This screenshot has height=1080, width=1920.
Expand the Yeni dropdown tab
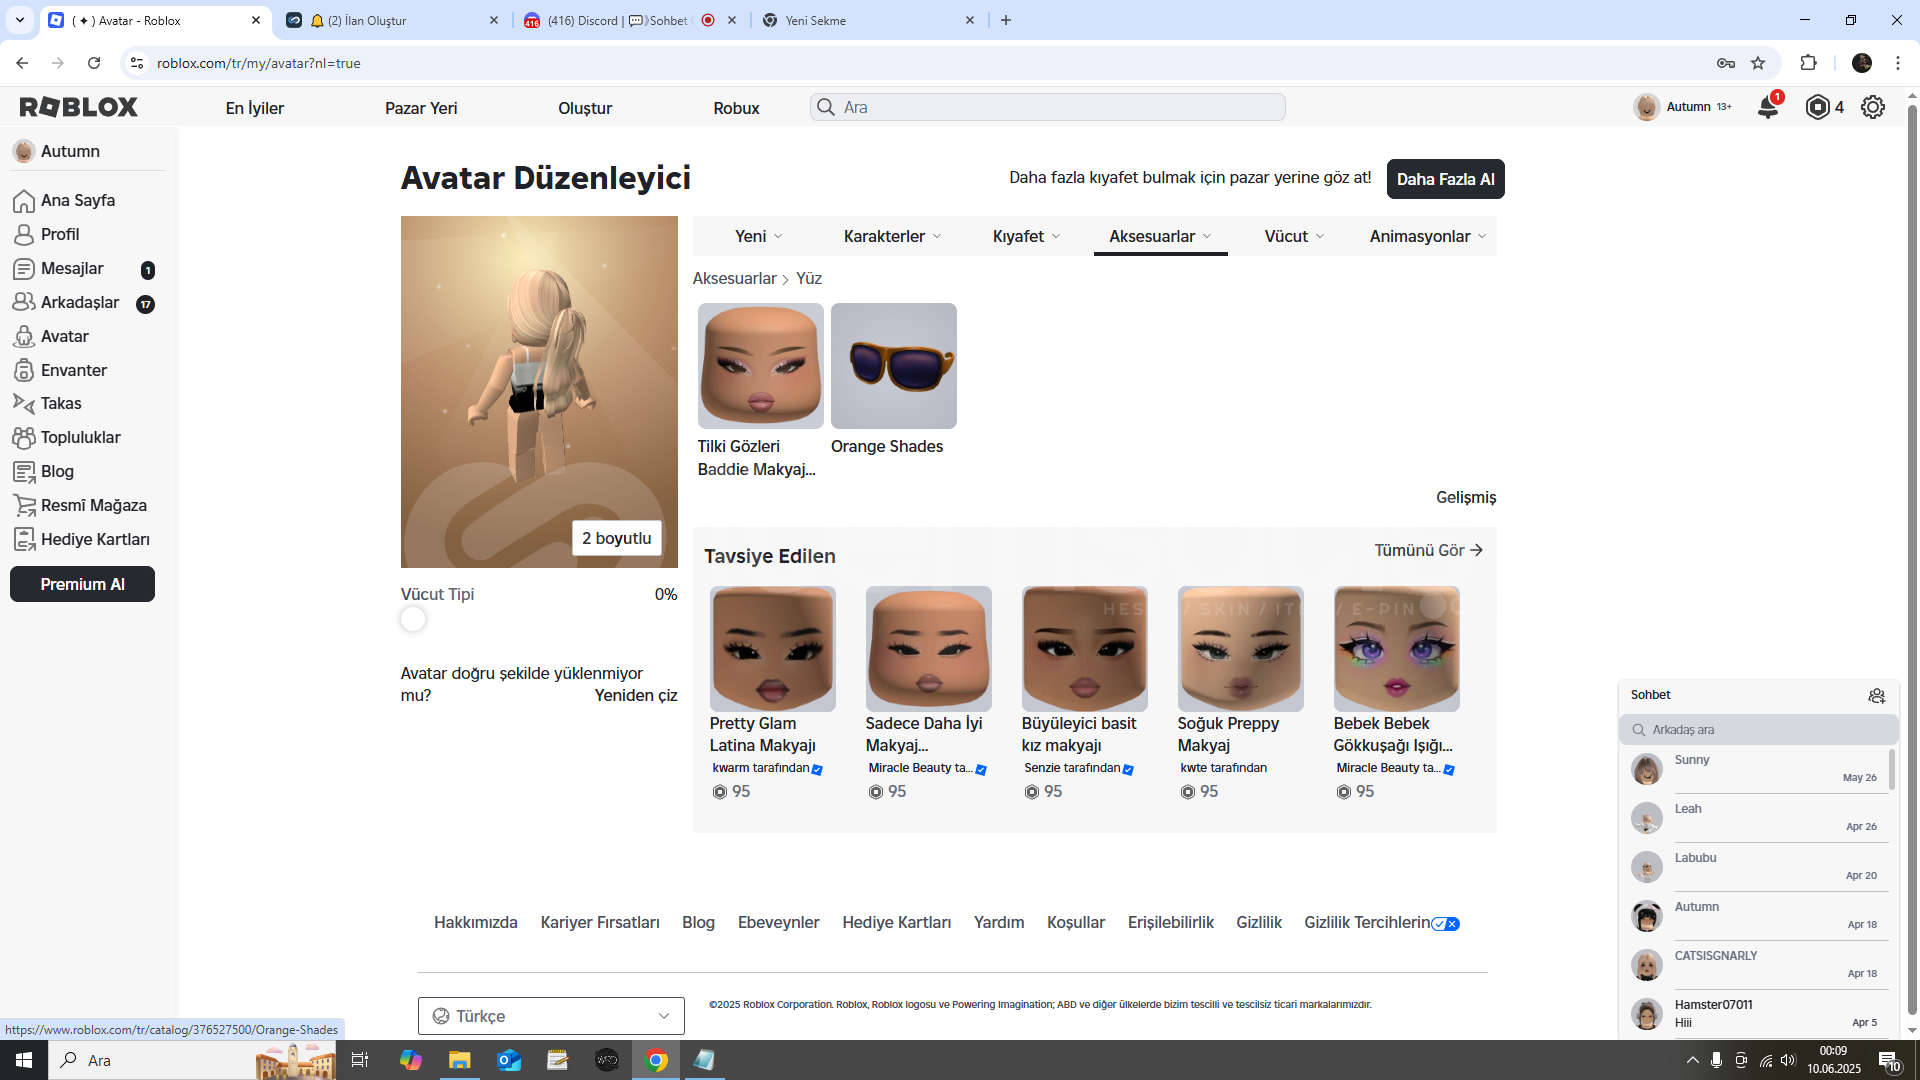(x=759, y=237)
